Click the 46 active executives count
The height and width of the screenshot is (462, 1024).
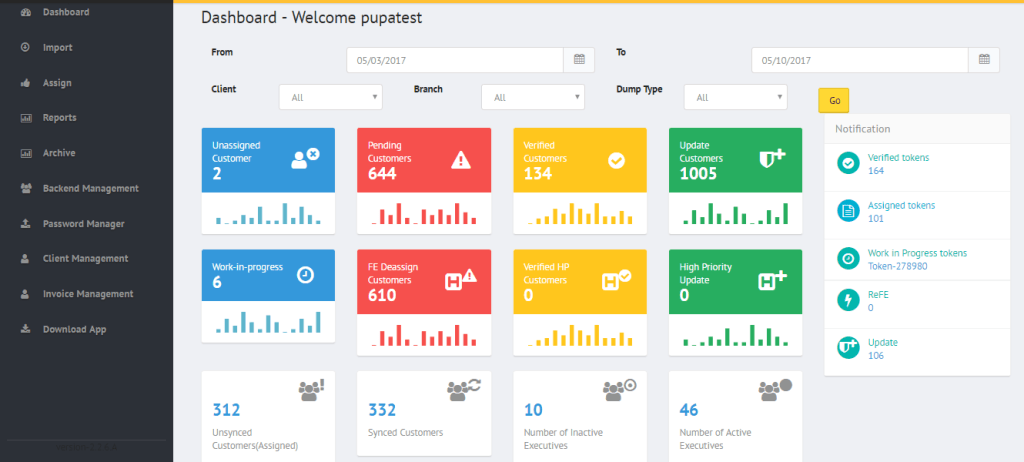pos(689,410)
